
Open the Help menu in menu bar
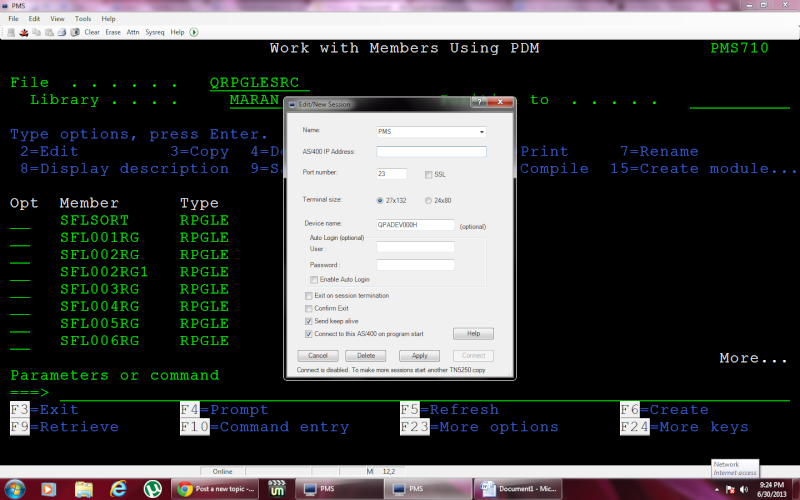(108, 19)
